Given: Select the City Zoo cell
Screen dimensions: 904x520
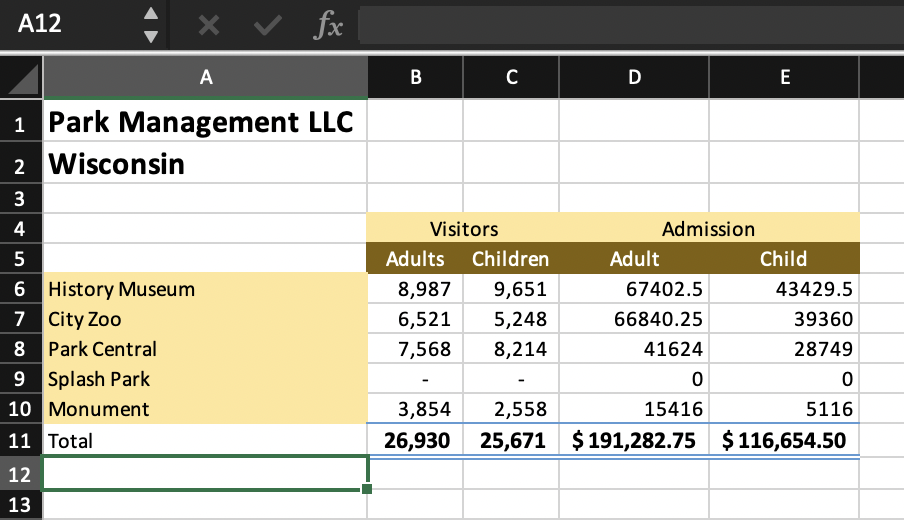Looking at the screenshot, I should (205, 319).
